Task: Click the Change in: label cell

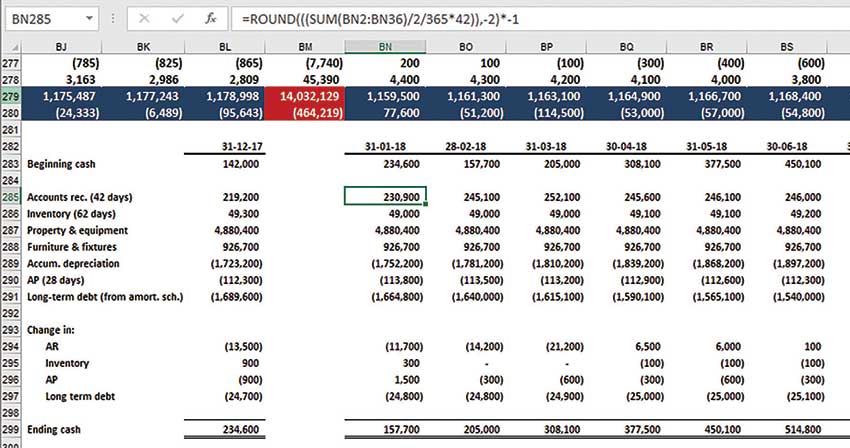Action: pos(56,328)
